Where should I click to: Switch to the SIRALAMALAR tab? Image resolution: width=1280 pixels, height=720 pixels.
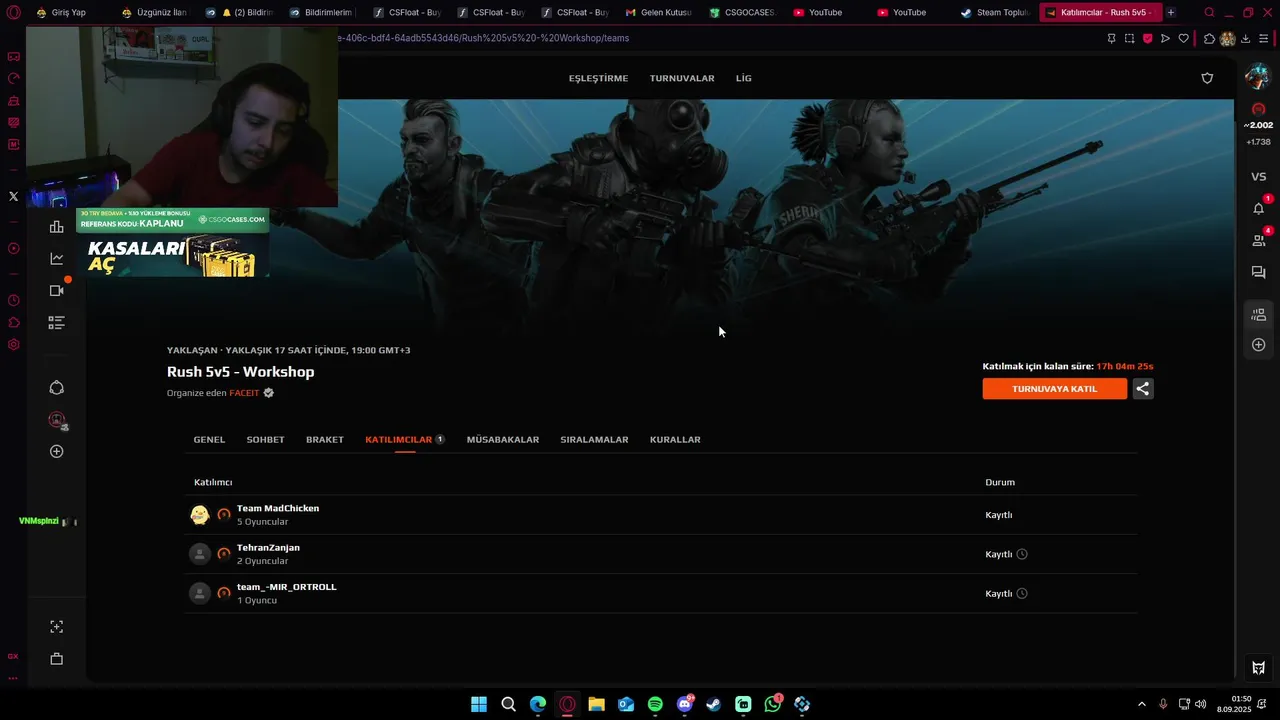594,439
